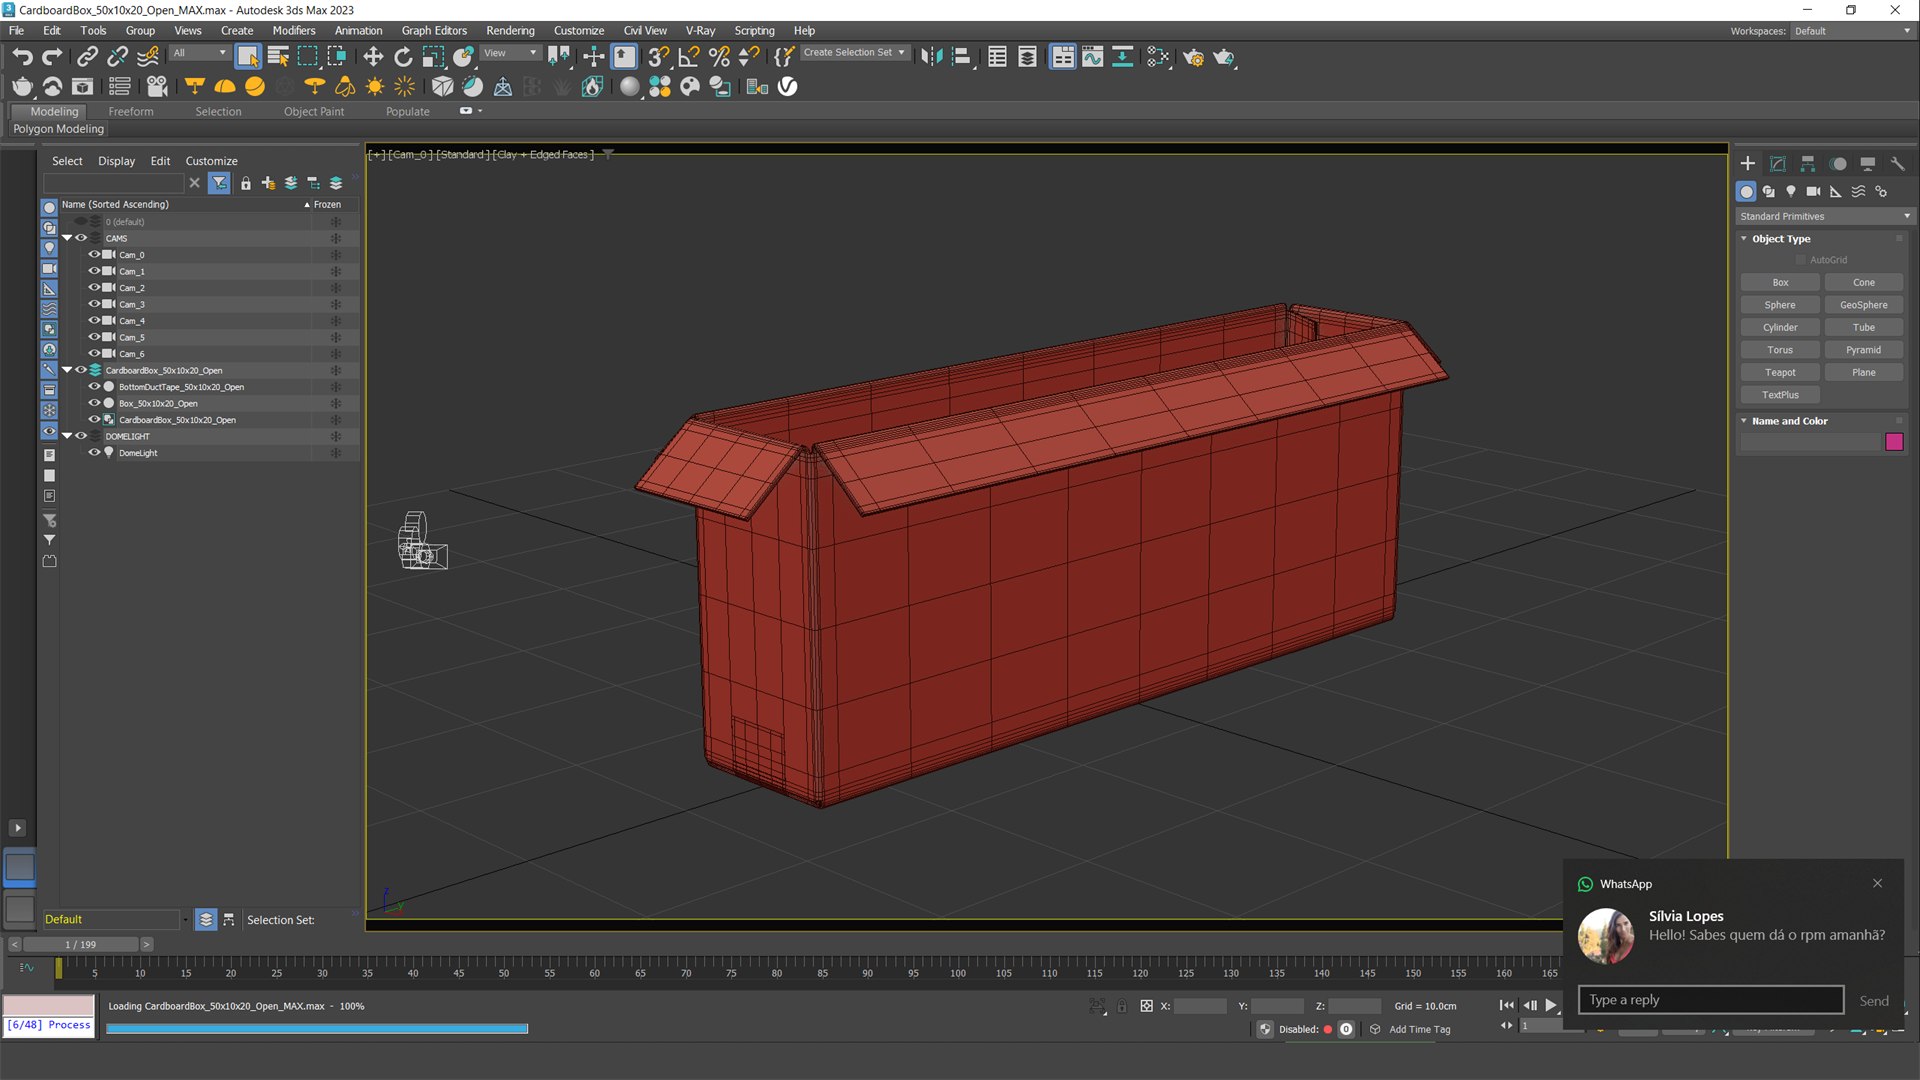
Task: Choose the Select Object tool
Action: point(247,57)
